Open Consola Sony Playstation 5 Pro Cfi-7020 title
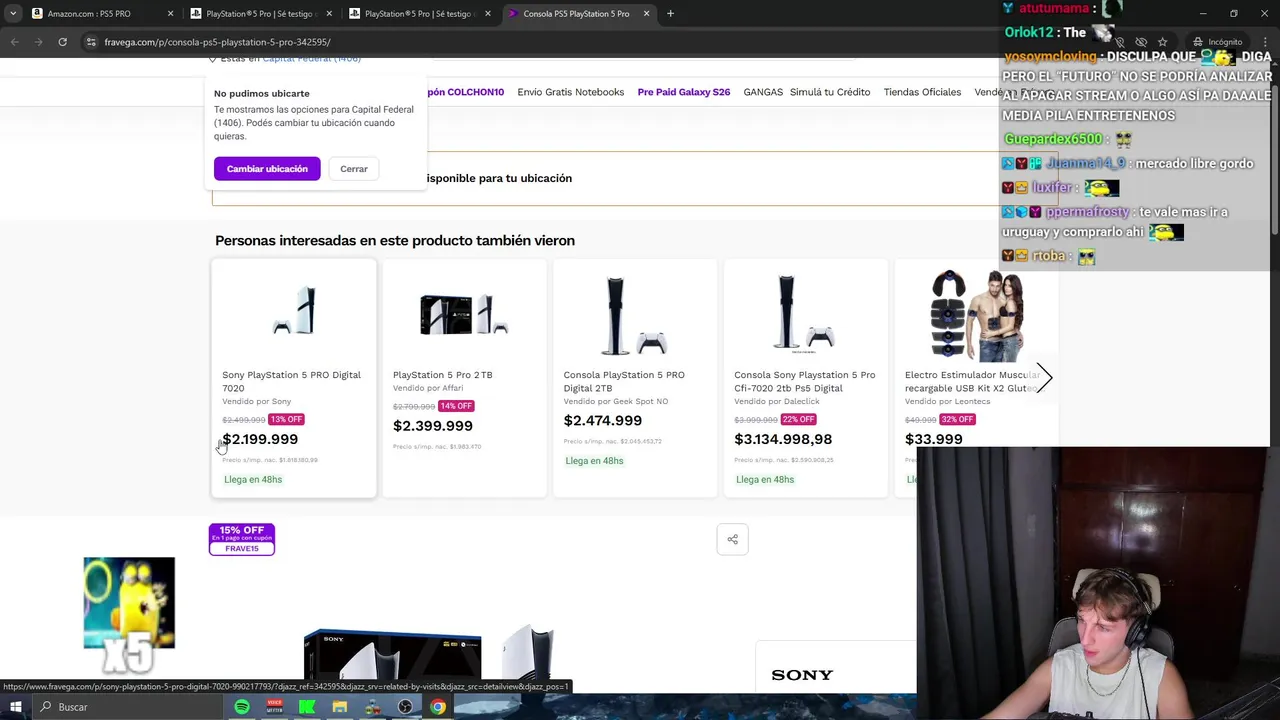 click(805, 381)
